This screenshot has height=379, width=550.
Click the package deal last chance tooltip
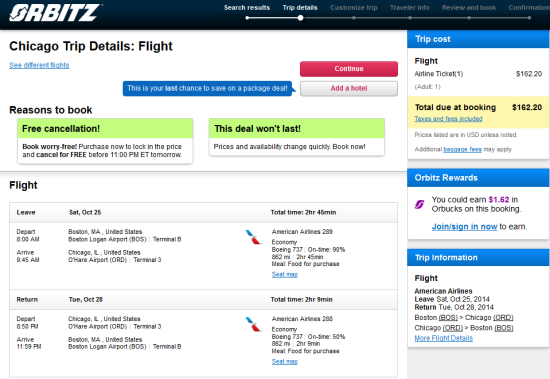point(207,88)
